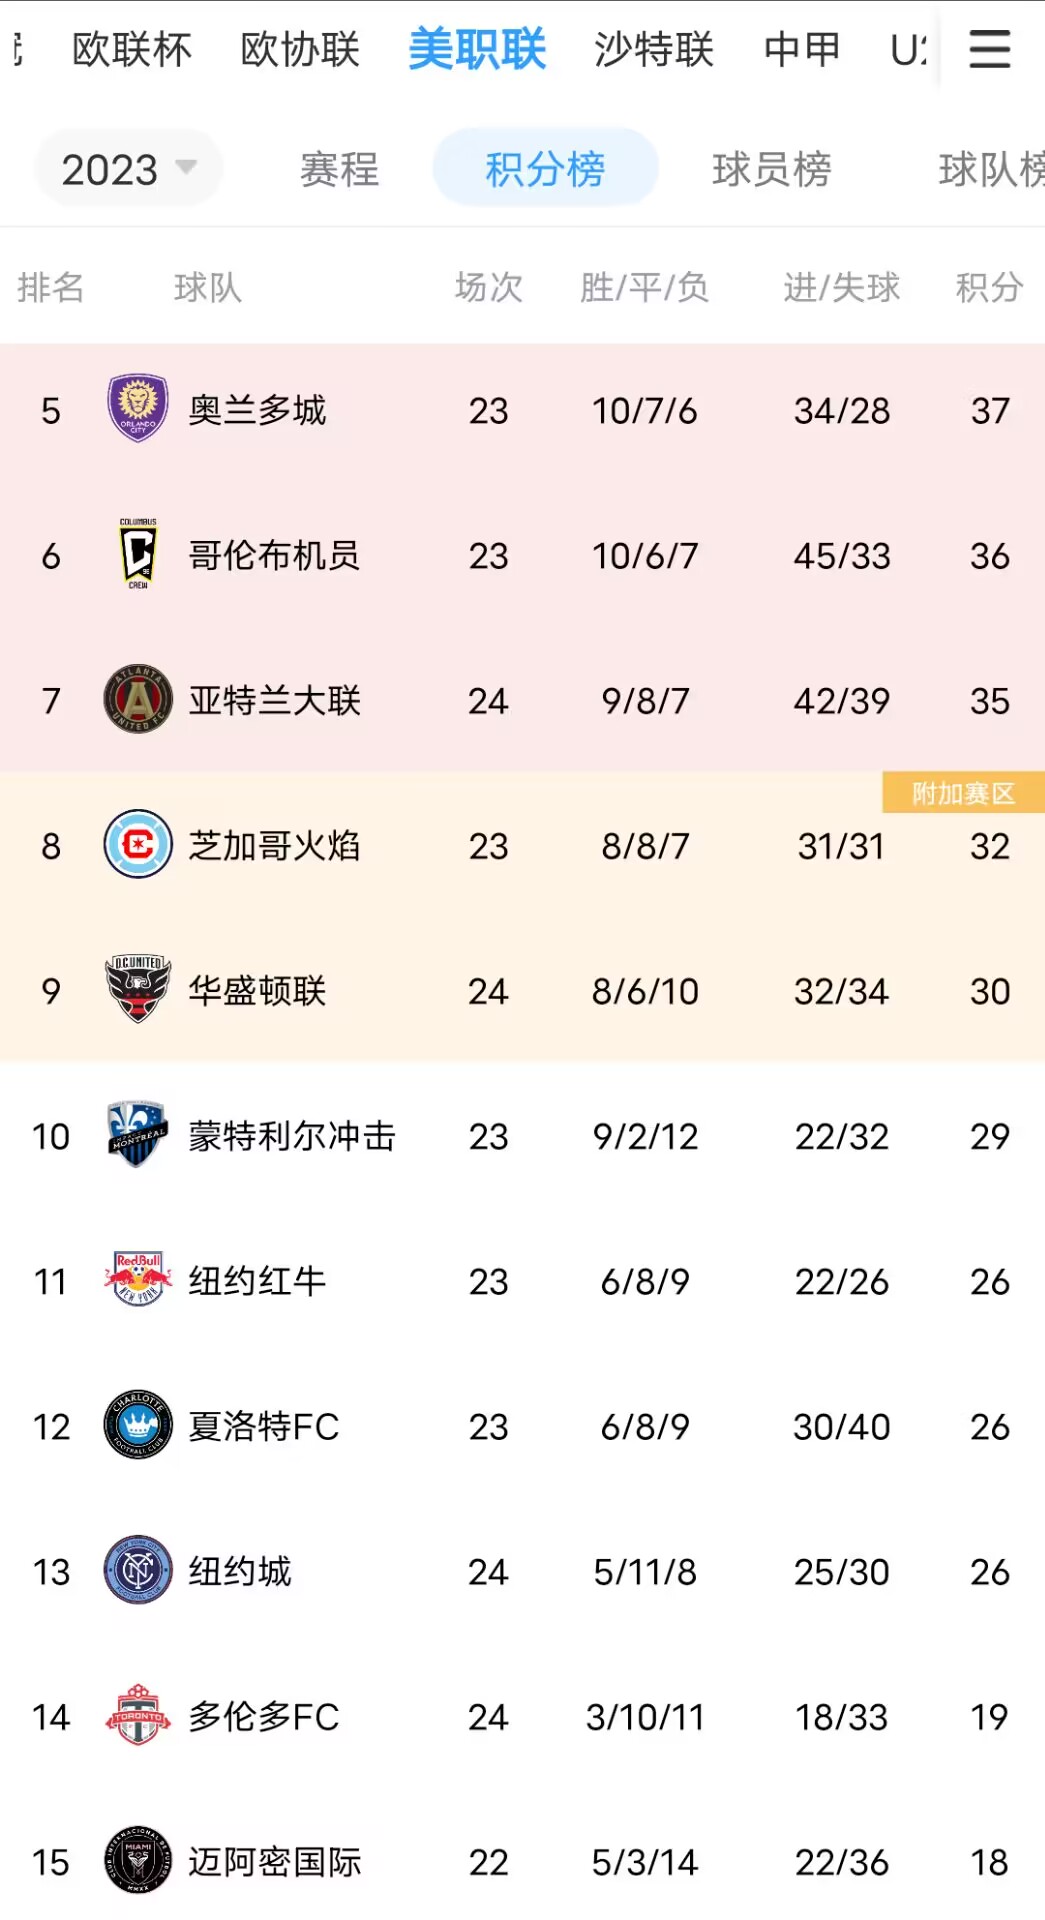Tap the Charlotte FC team logo

[138, 1424]
